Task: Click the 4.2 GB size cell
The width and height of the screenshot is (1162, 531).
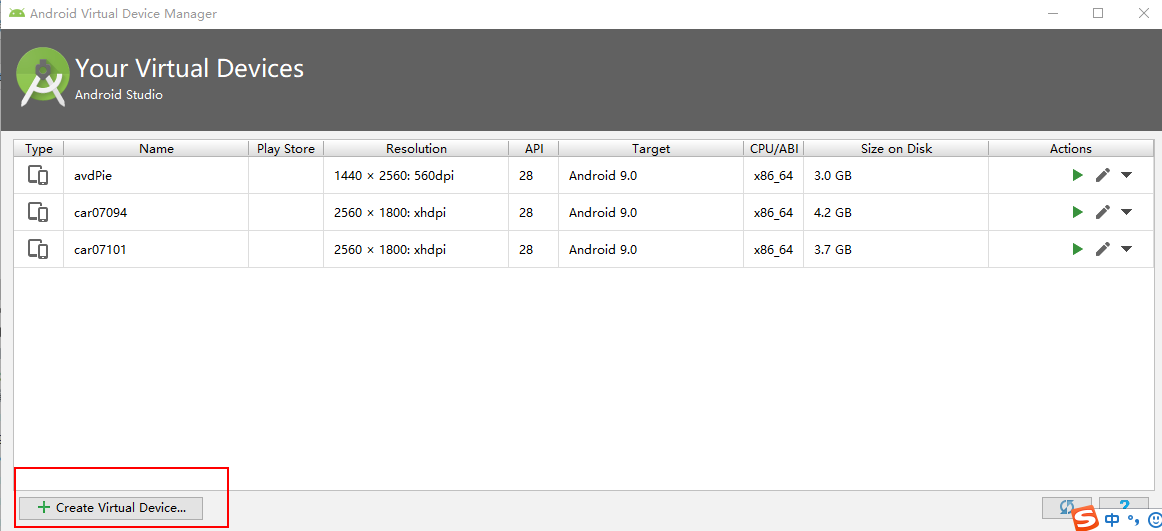Action: (x=897, y=213)
